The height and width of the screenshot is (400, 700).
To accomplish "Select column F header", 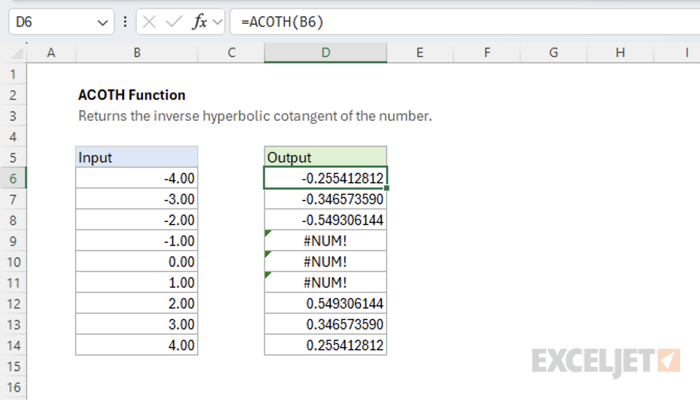I will (x=487, y=53).
